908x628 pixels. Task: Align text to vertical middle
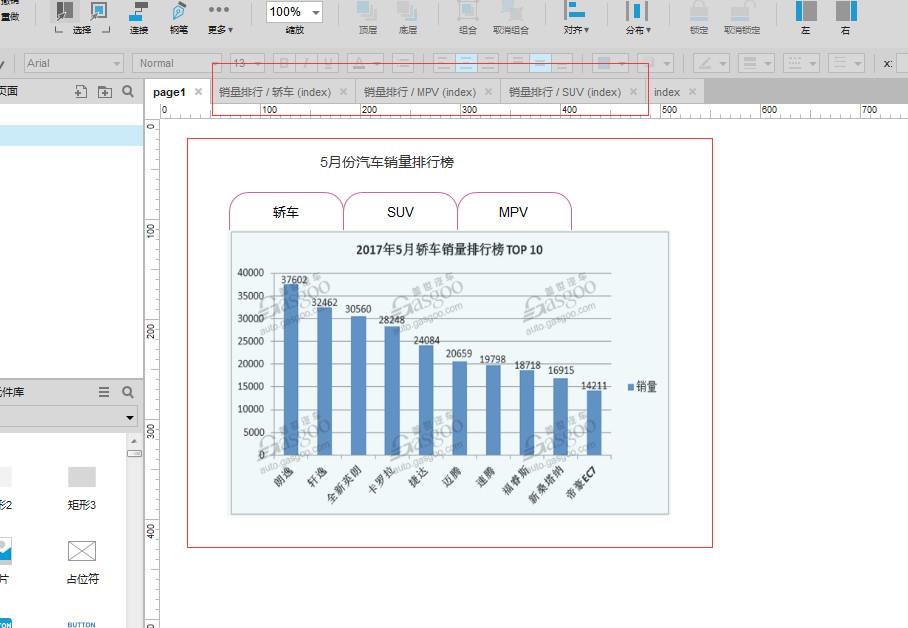pos(540,63)
